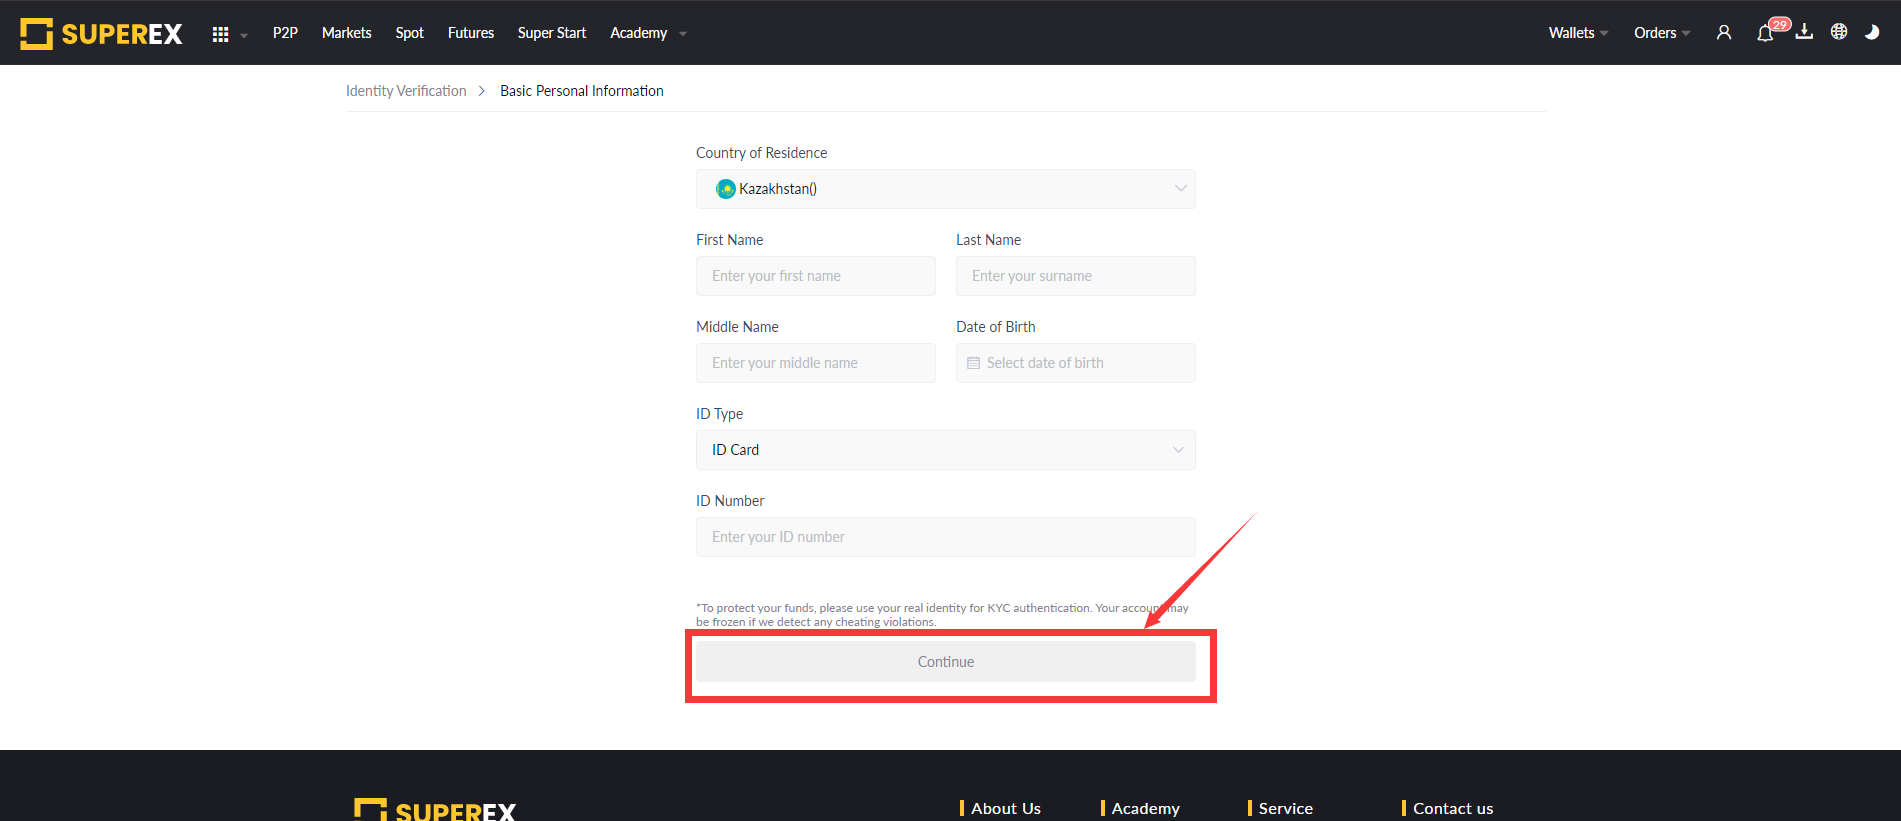The width and height of the screenshot is (1901, 821).
Task: Click the calendar icon in Date of Birth
Action: pos(973,363)
